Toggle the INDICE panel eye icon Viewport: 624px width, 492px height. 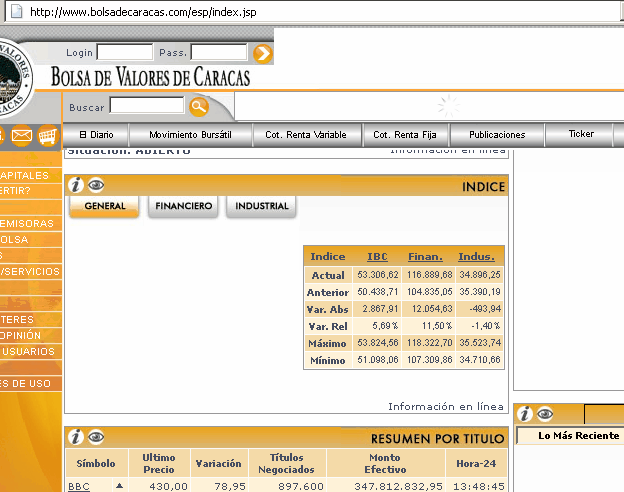pyautogui.click(x=96, y=185)
